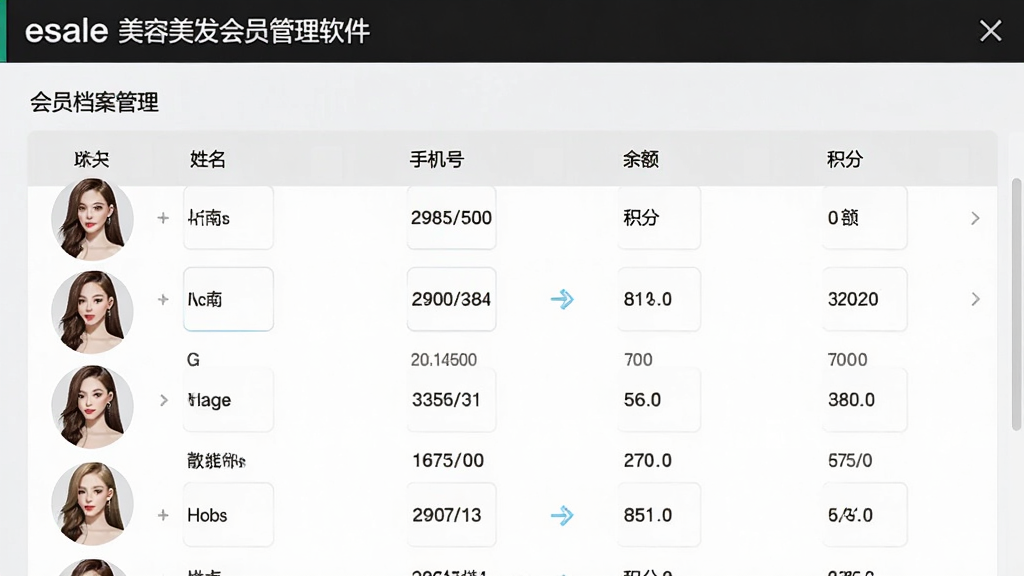The height and width of the screenshot is (576, 1024).
Task: Click the balance field showing 56.0
Action: tap(659, 400)
